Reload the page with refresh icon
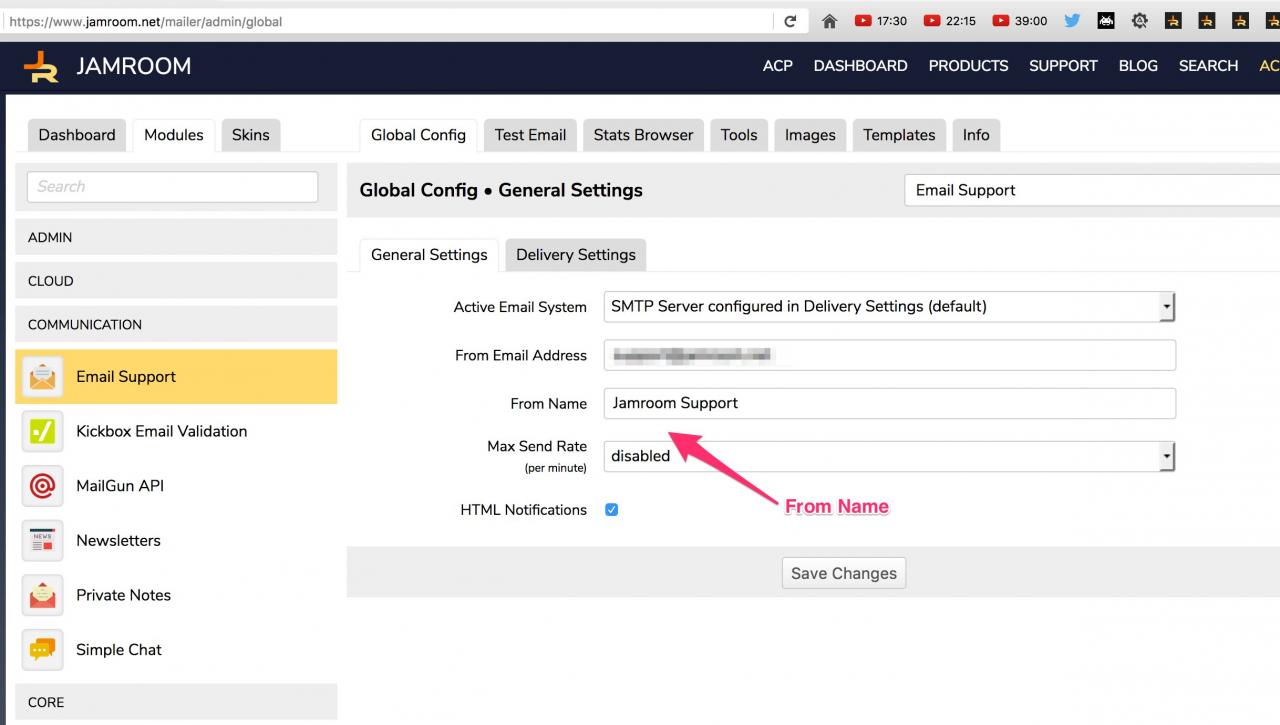Image resolution: width=1280 pixels, height=725 pixels. 790,21
